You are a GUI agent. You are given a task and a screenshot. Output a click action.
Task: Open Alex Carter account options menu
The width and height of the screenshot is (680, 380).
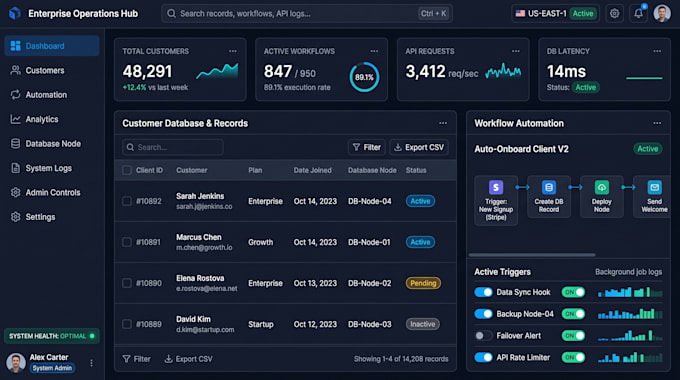pos(92,363)
